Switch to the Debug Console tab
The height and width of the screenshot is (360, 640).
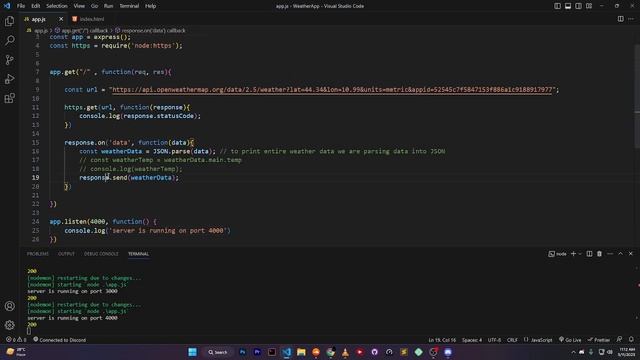[101, 254]
